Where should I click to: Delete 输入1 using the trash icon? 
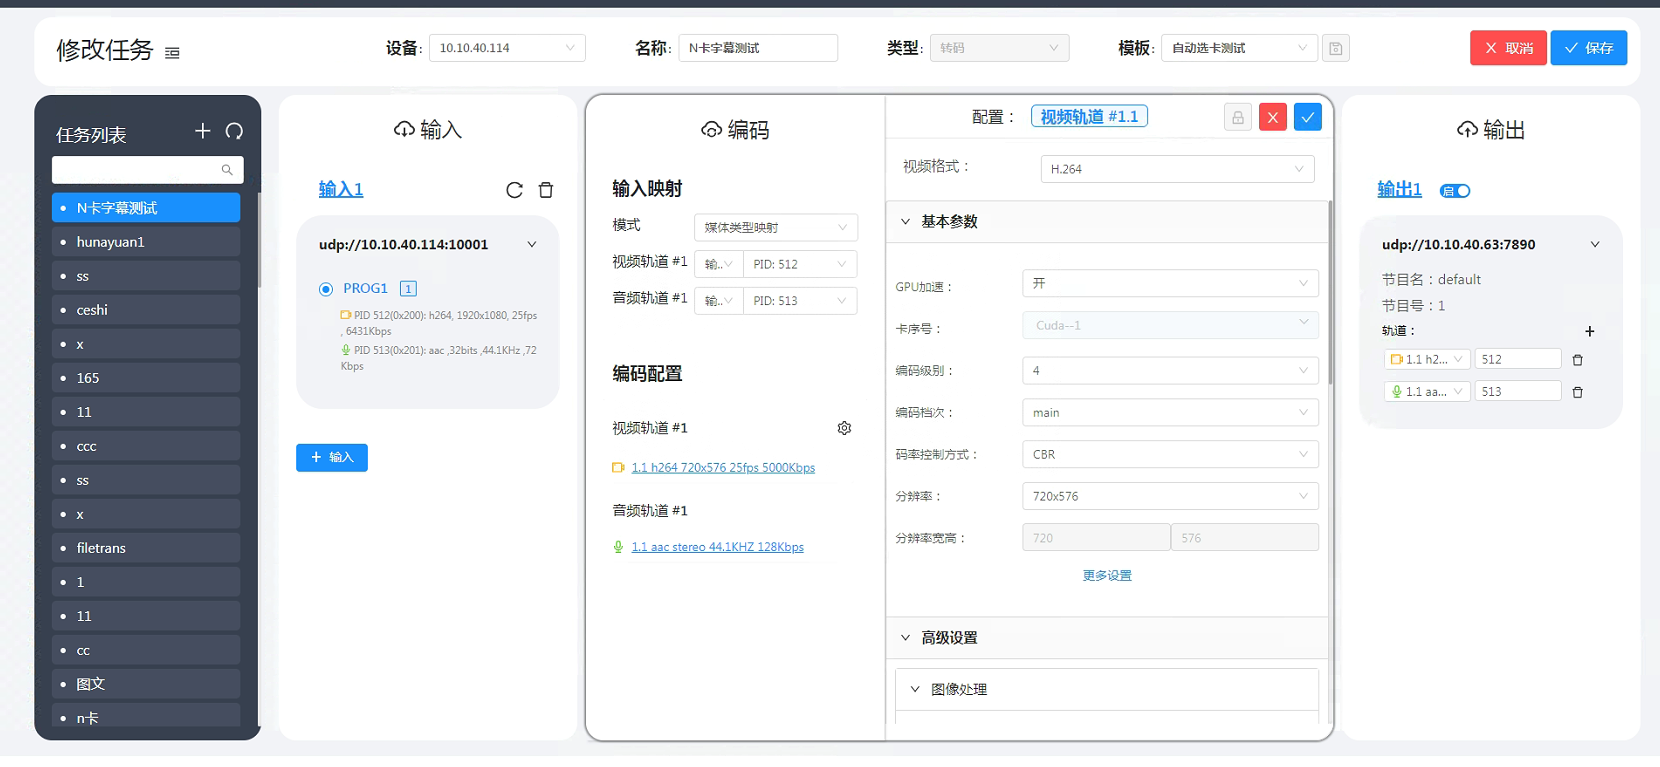546,190
